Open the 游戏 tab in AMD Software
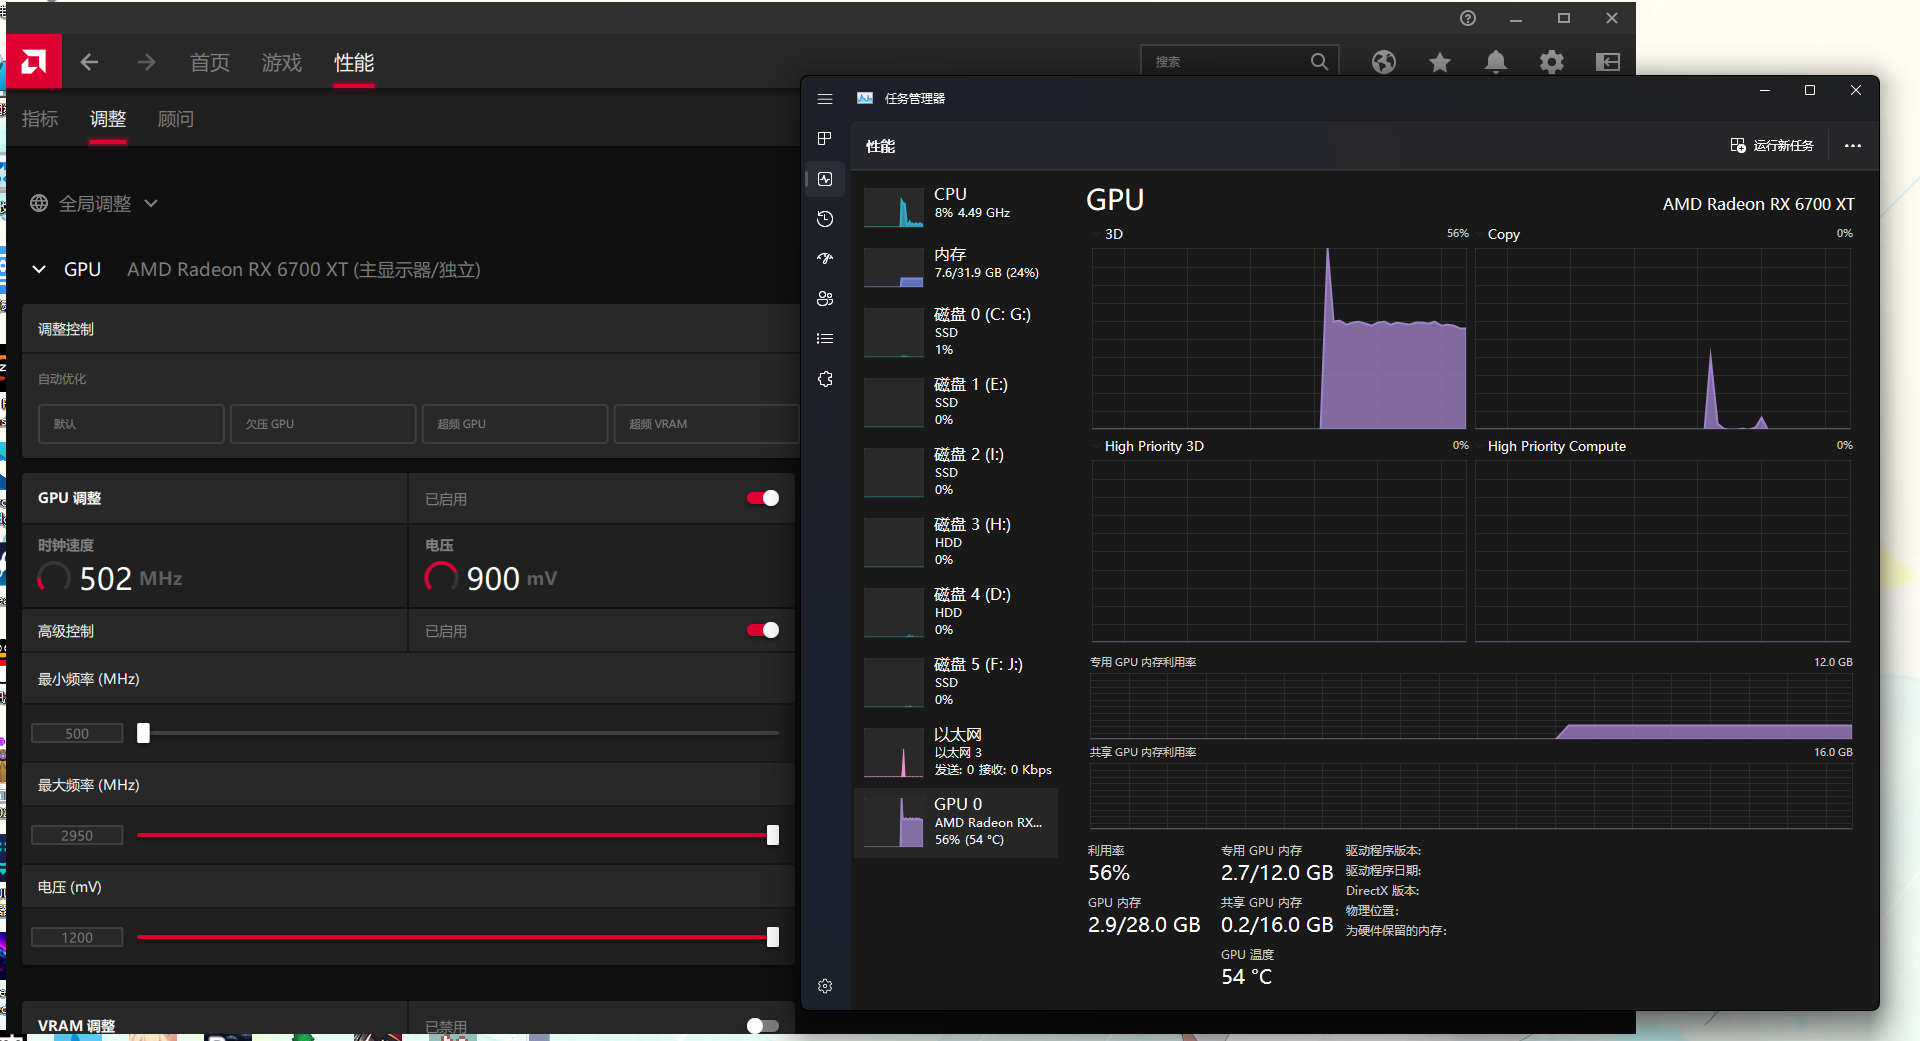This screenshot has width=1920, height=1041. [x=282, y=63]
